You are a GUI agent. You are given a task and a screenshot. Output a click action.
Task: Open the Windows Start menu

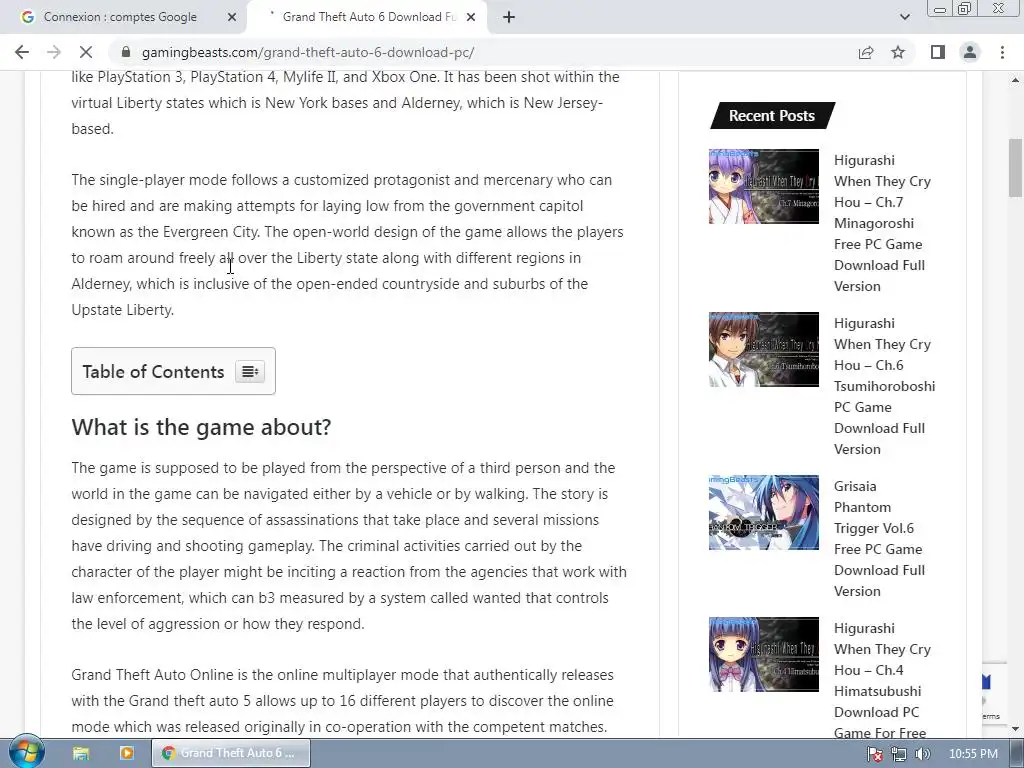click(x=26, y=752)
